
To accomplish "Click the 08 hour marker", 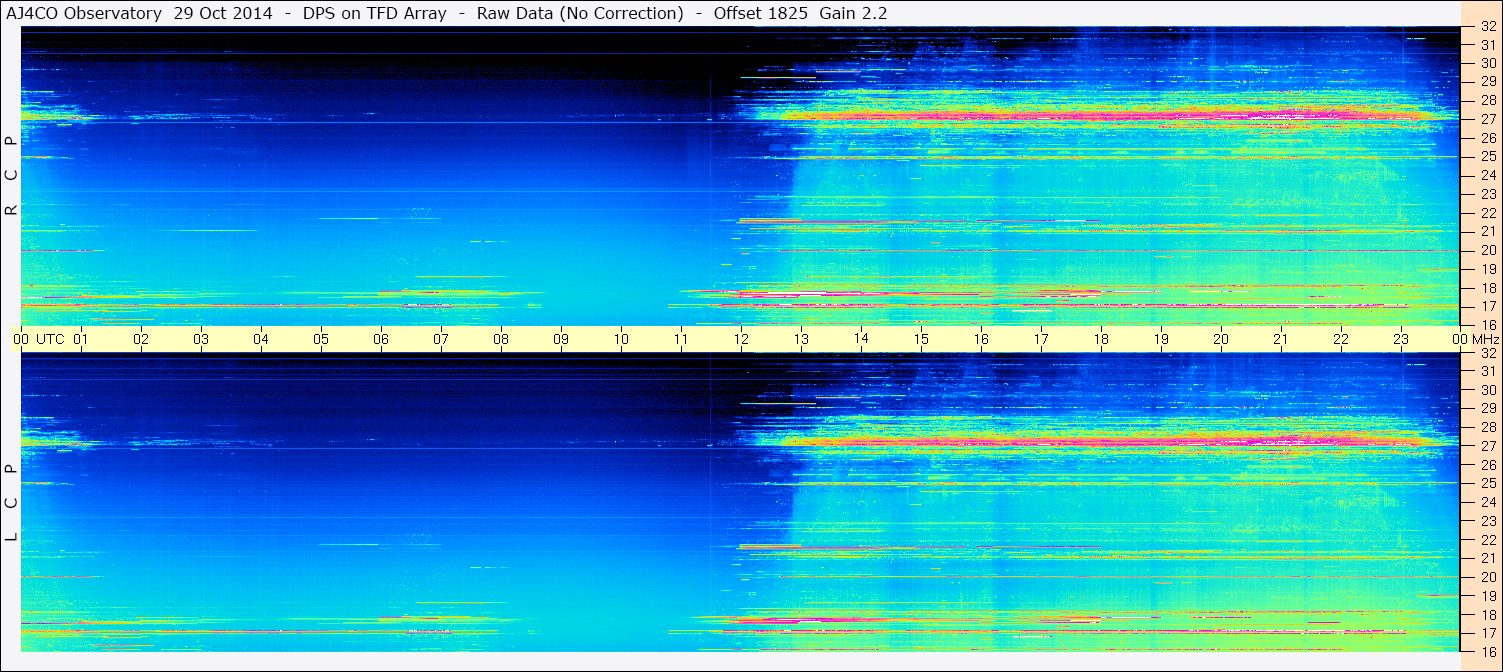I will [x=501, y=339].
